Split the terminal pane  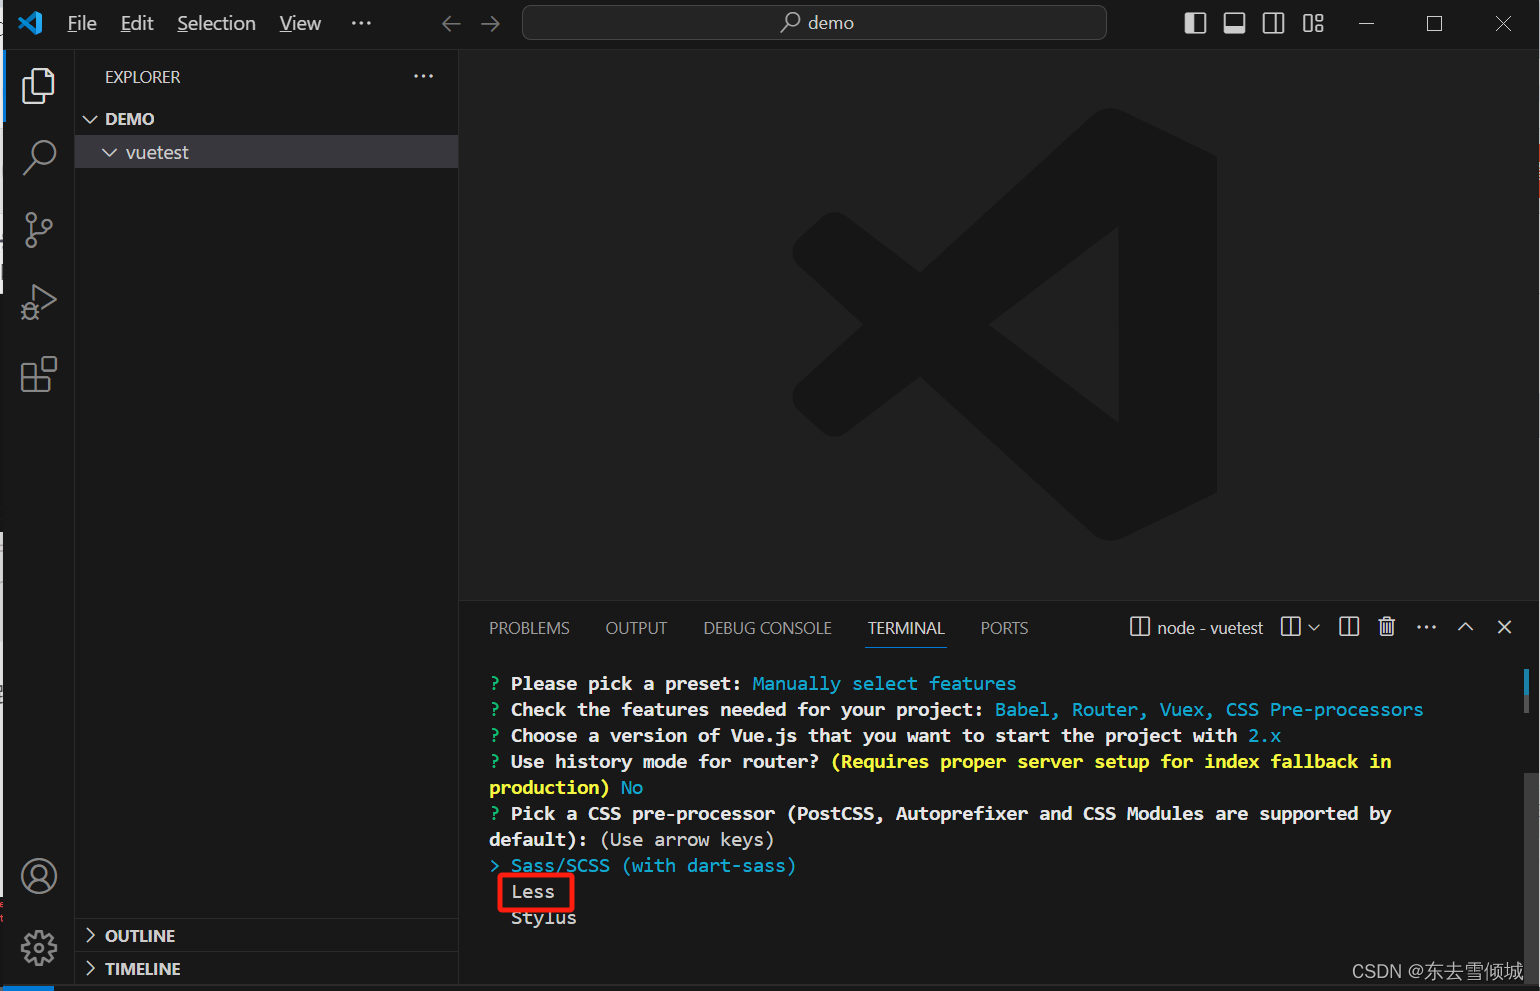click(x=1349, y=627)
